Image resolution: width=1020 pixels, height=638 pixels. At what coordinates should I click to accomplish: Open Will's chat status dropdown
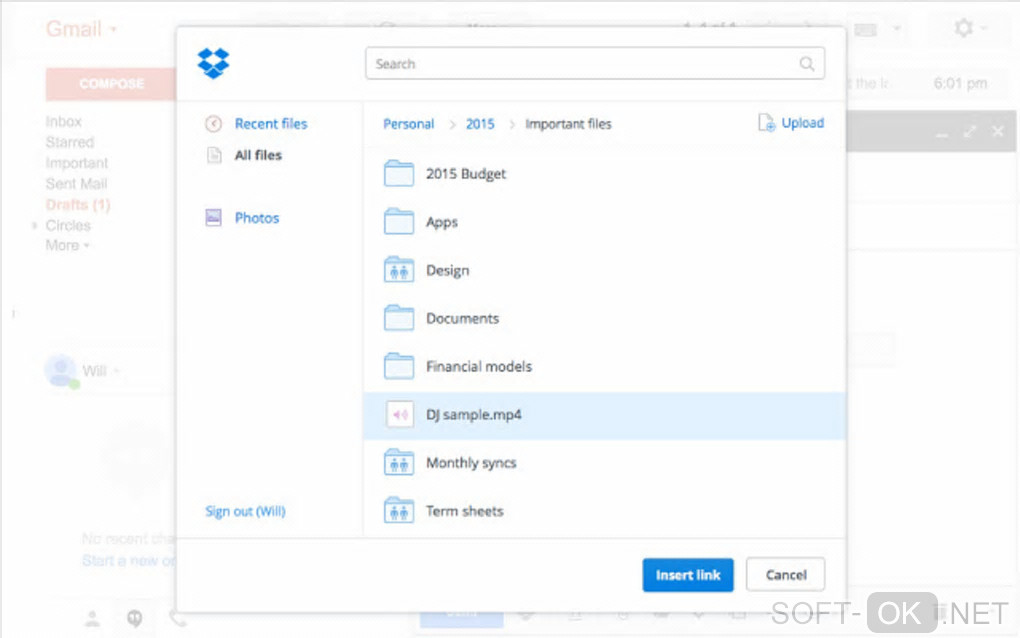click(116, 371)
